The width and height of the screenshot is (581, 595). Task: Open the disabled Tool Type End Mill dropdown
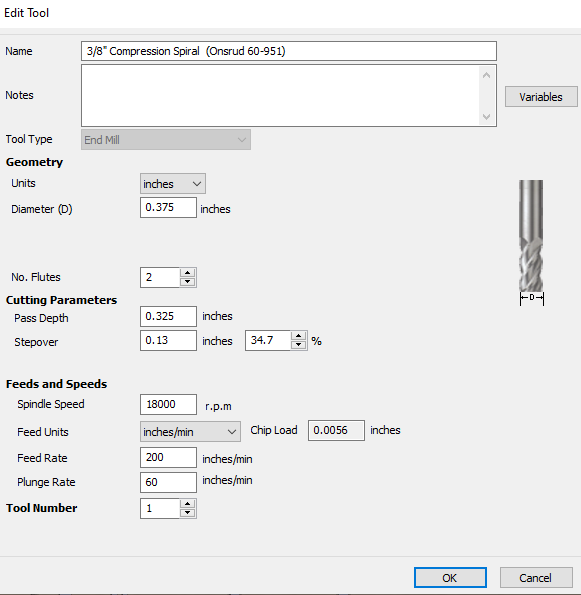166,140
